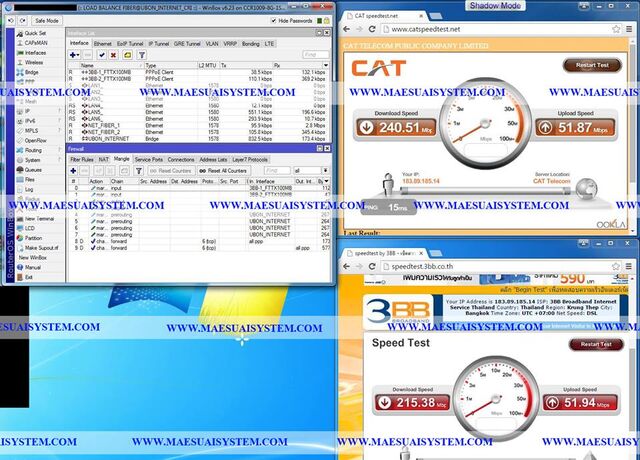Viewport: 640px width, 460px height.
Task: Click the Undo arrow in Winbox toolbar
Action: pyautogui.click(x=11, y=20)
